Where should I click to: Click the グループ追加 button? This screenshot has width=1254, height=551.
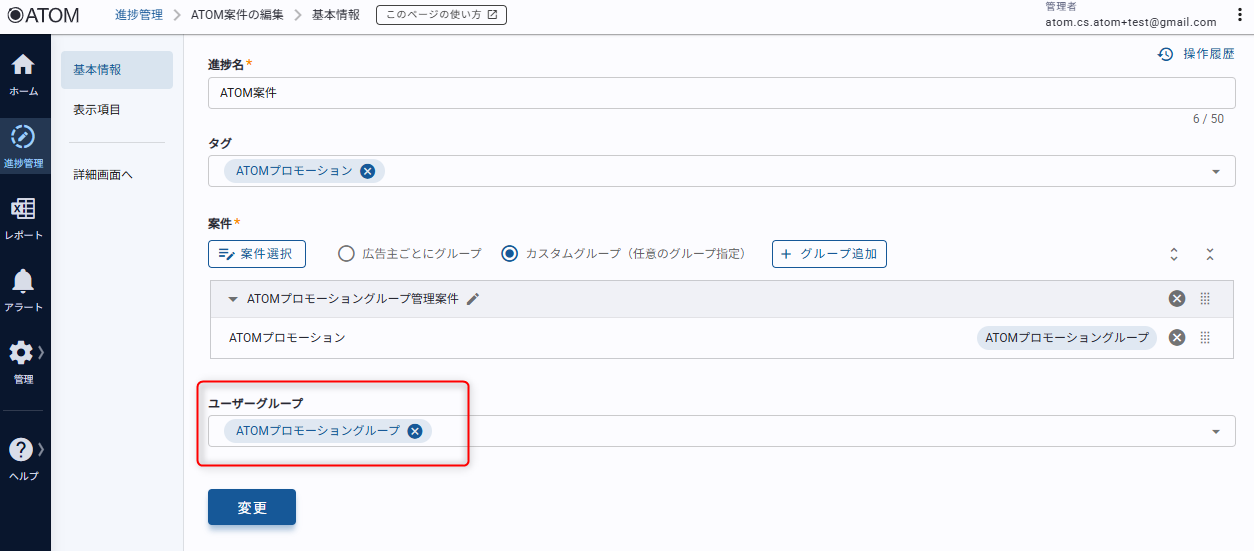click(829, 254)
